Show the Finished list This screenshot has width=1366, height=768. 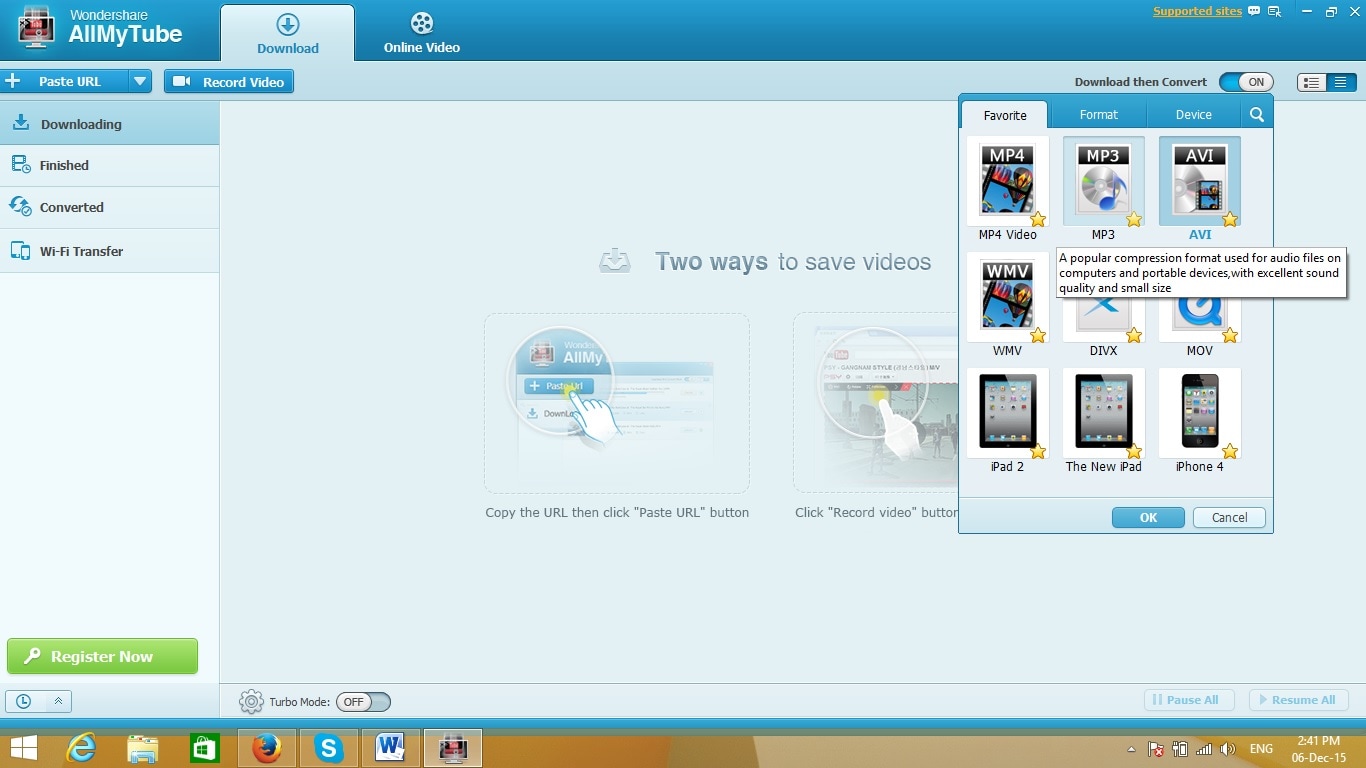point(109,165)
